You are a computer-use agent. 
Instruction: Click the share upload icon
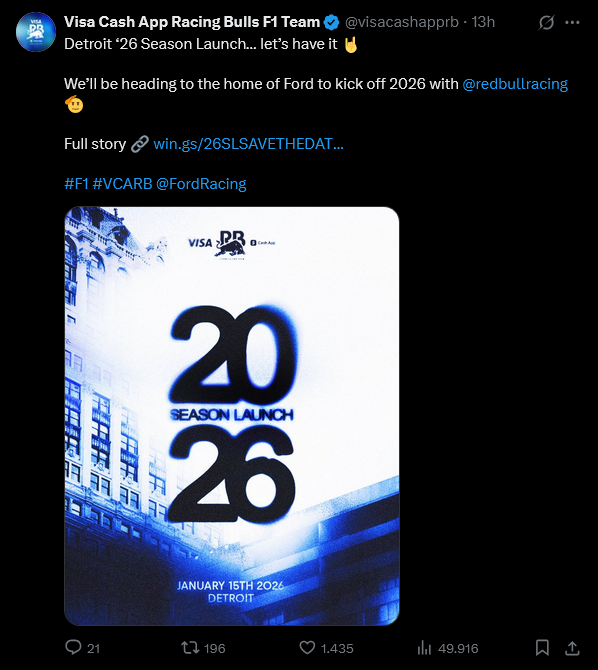point(572,648)
